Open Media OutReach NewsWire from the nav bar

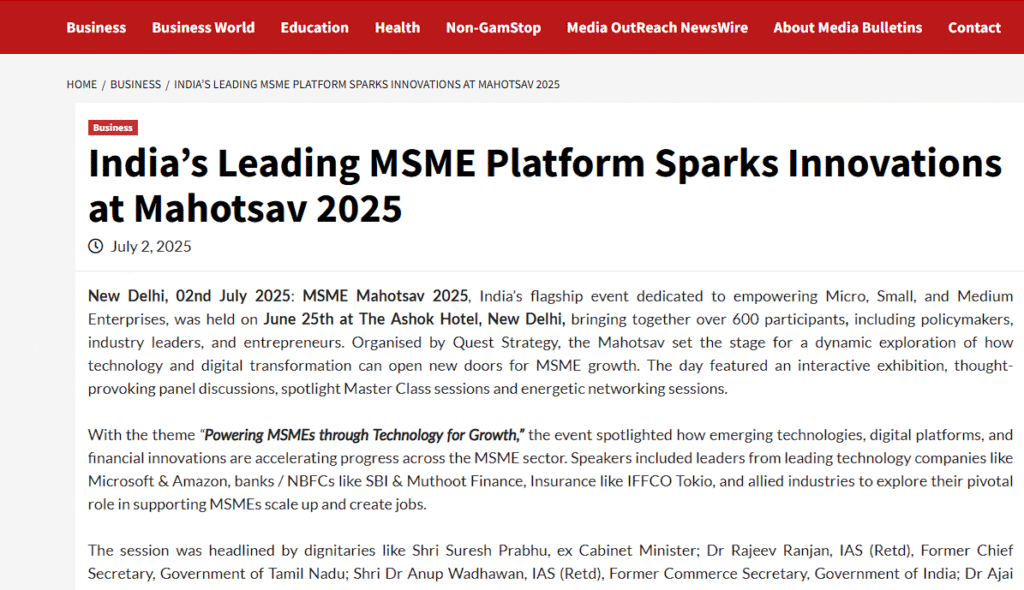pyautogui.click(x=657, y=27)
